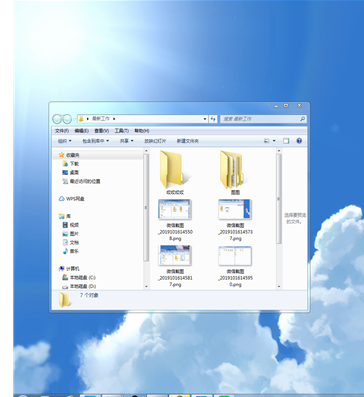Click the navigation pane scrollbar up arrow
Image resolution: width=364 pixels, height=397 pixels.
tap(146, 151)
